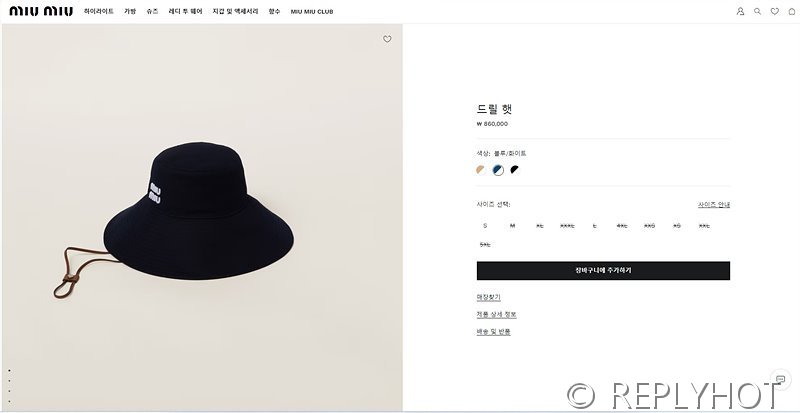Open the 슈즈 menu
The width and height of the screenshot is (800, 413).
tap(152, 11)
